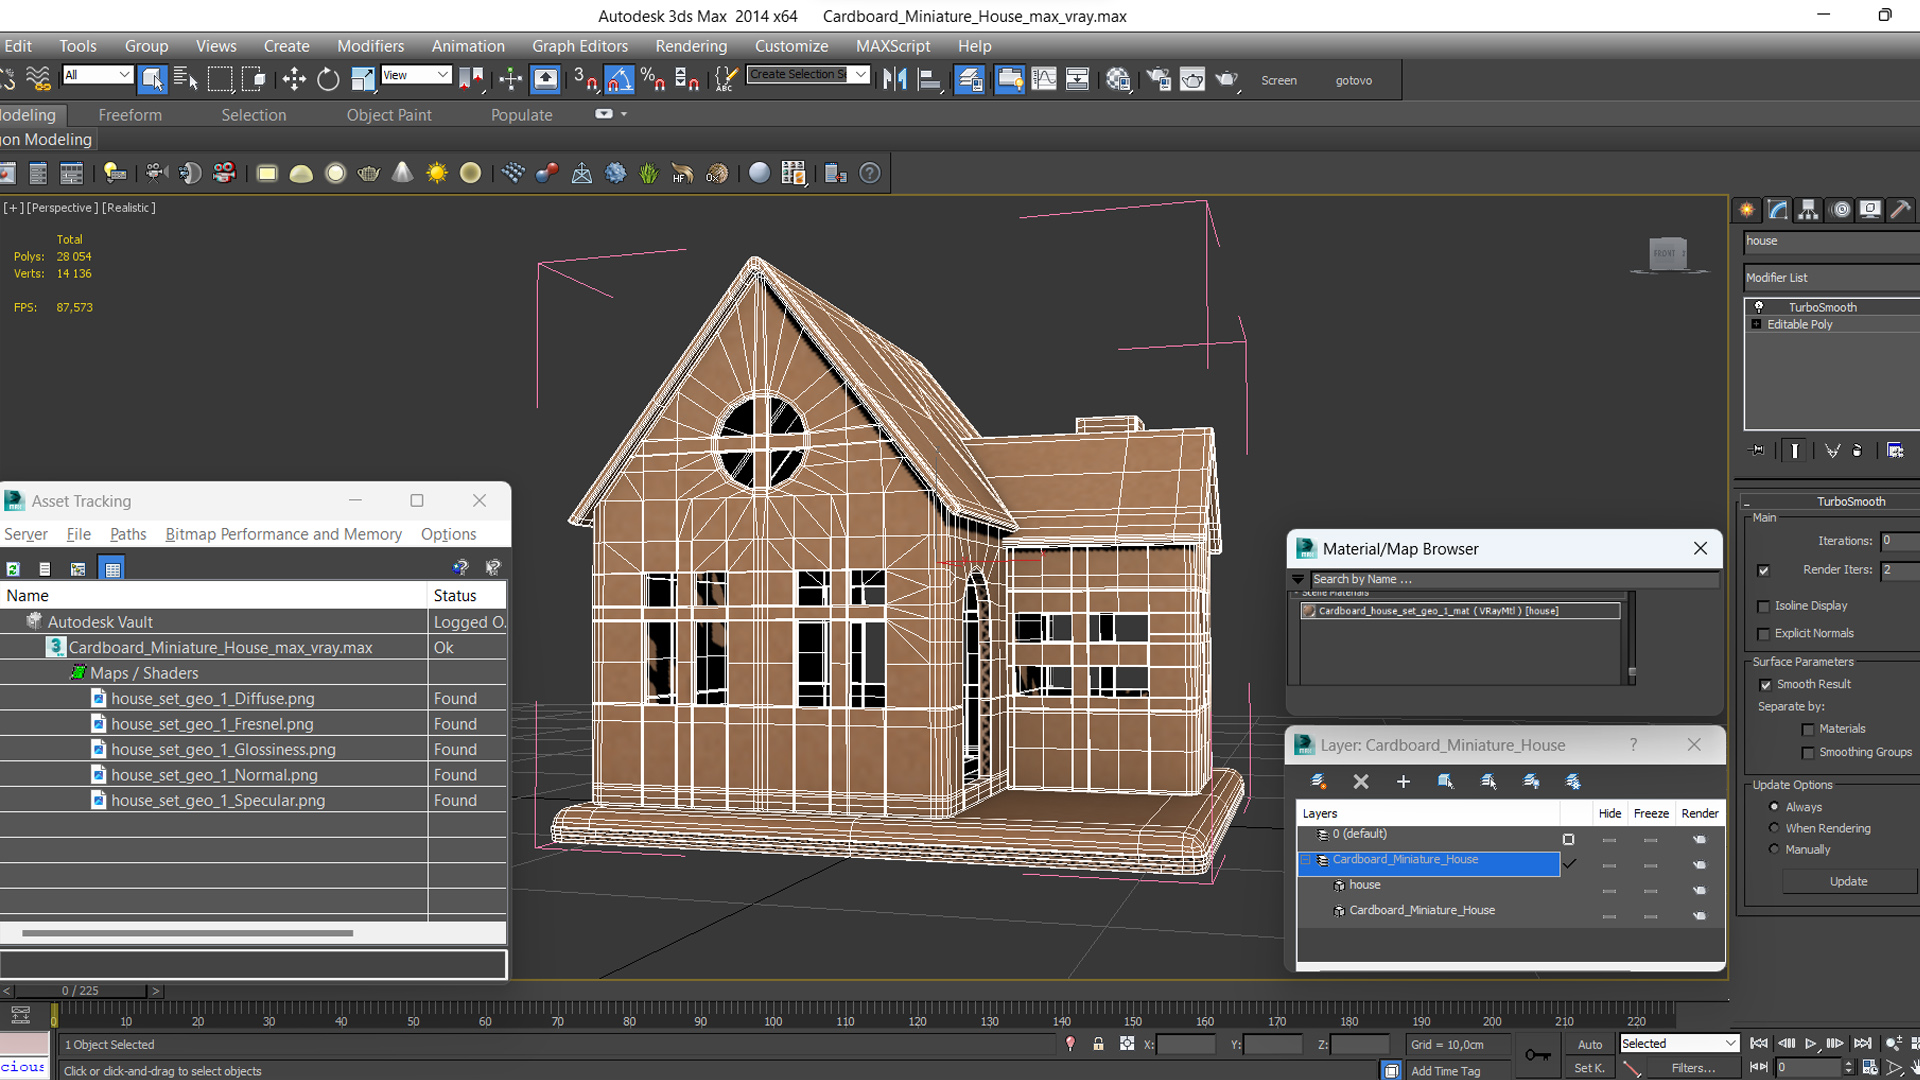Refresh the Asset Tracking list
The image size is (1920, 1080).
(x=13, y=568)
